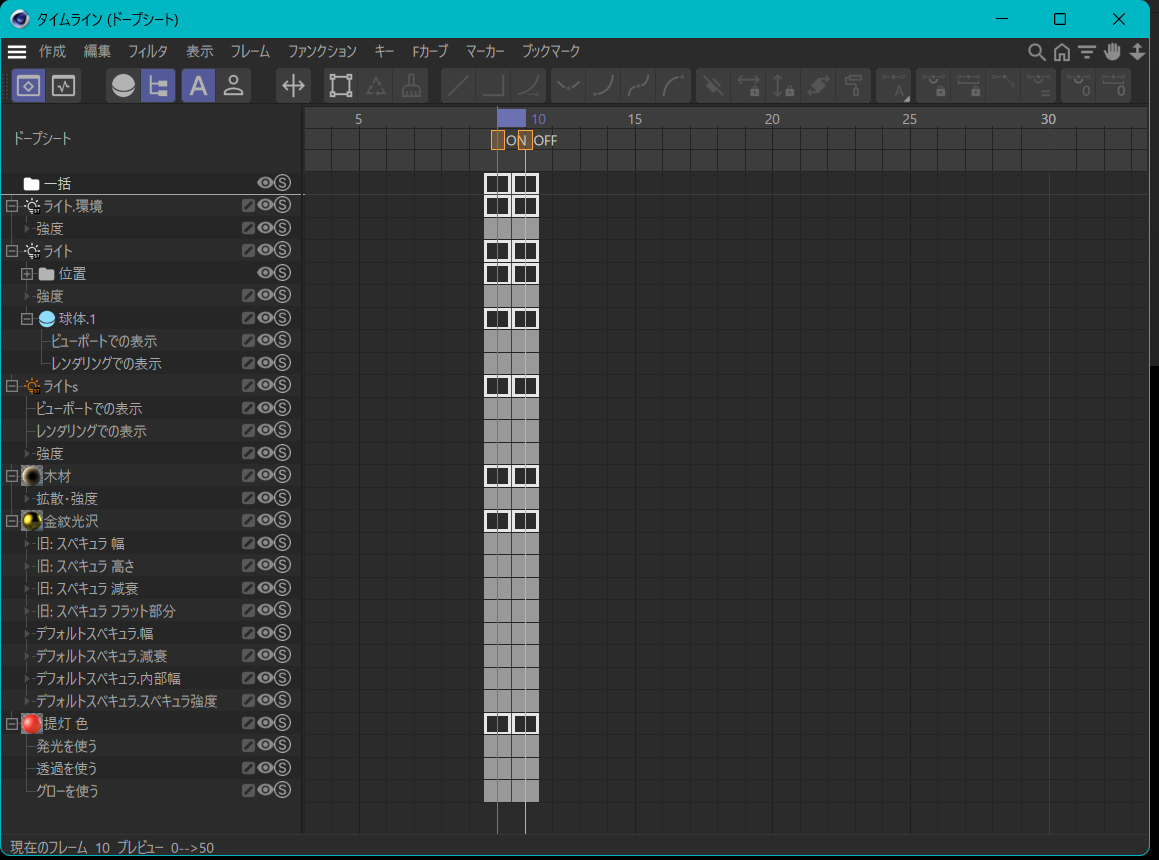Toggle the automatic mode 'A' icon
This screenshot has height=860, width=1159.
[198, 86]
